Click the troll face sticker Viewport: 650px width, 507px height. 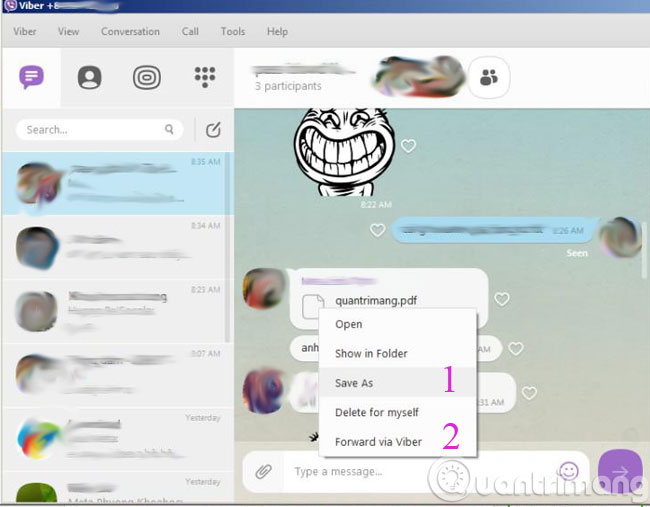(x=344, y=152)
